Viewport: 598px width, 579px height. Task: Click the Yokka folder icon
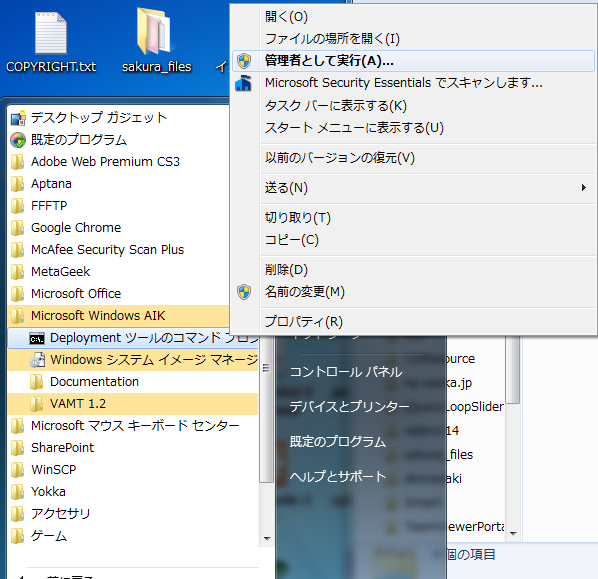[x=18, y=492]
